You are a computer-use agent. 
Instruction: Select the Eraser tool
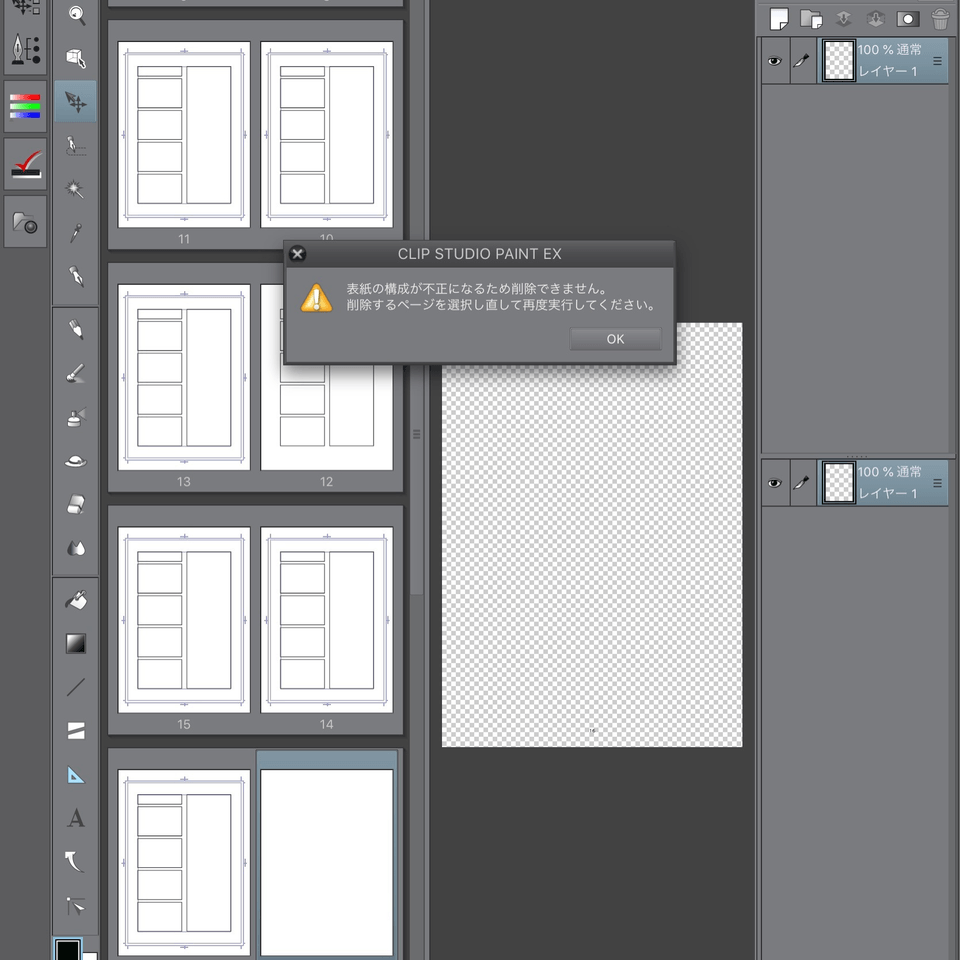[76, 504]
